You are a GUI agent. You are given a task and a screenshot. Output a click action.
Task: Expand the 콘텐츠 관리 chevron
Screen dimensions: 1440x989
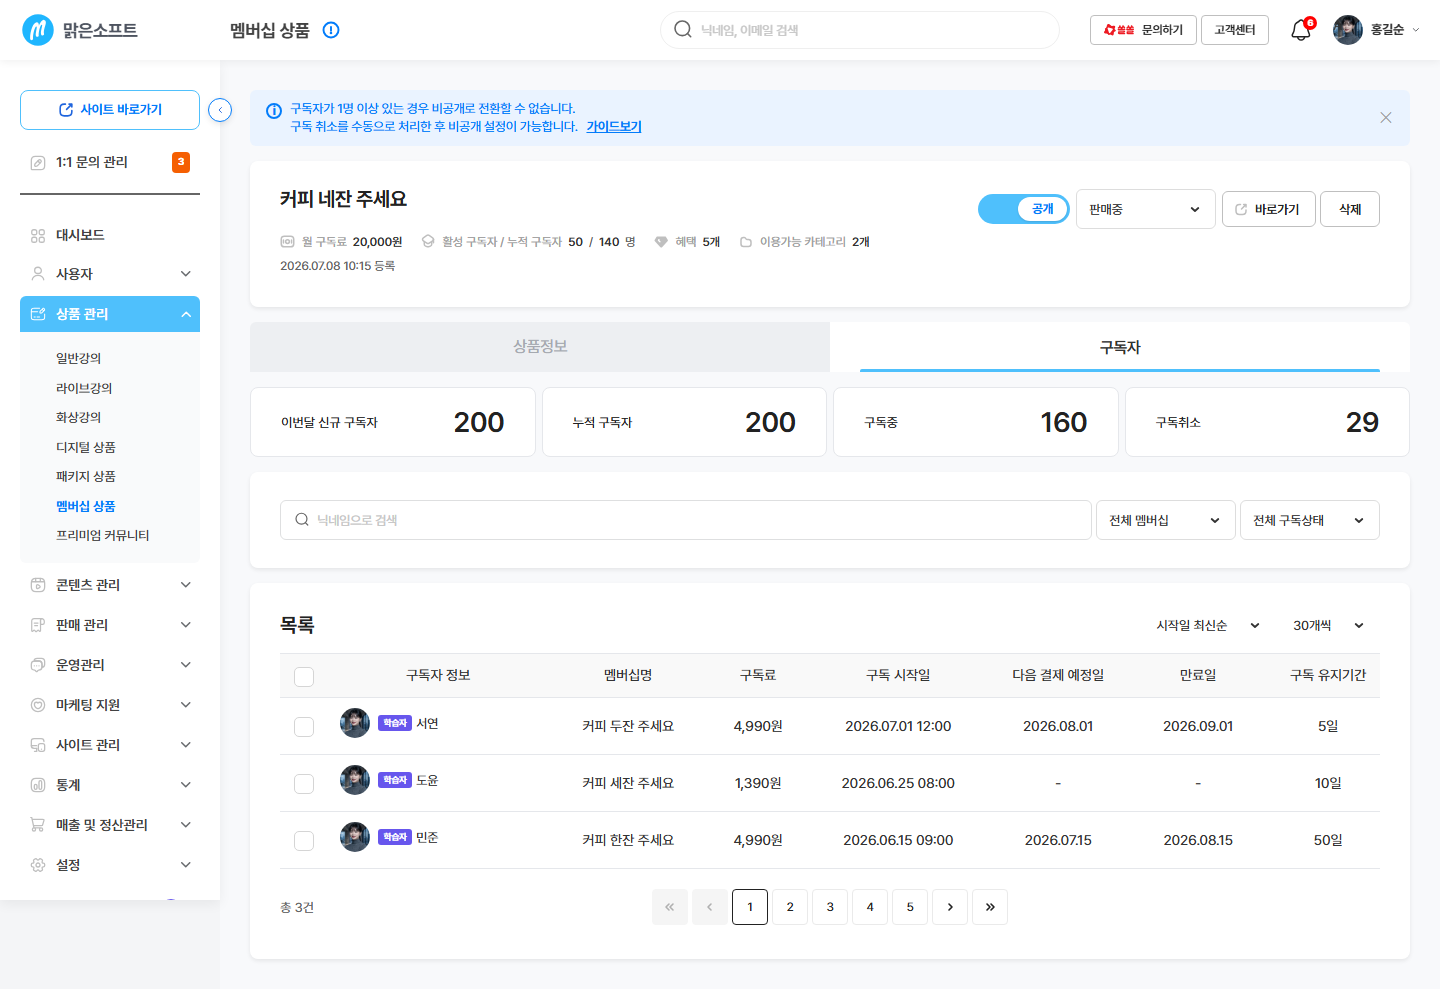pos(186,585)
